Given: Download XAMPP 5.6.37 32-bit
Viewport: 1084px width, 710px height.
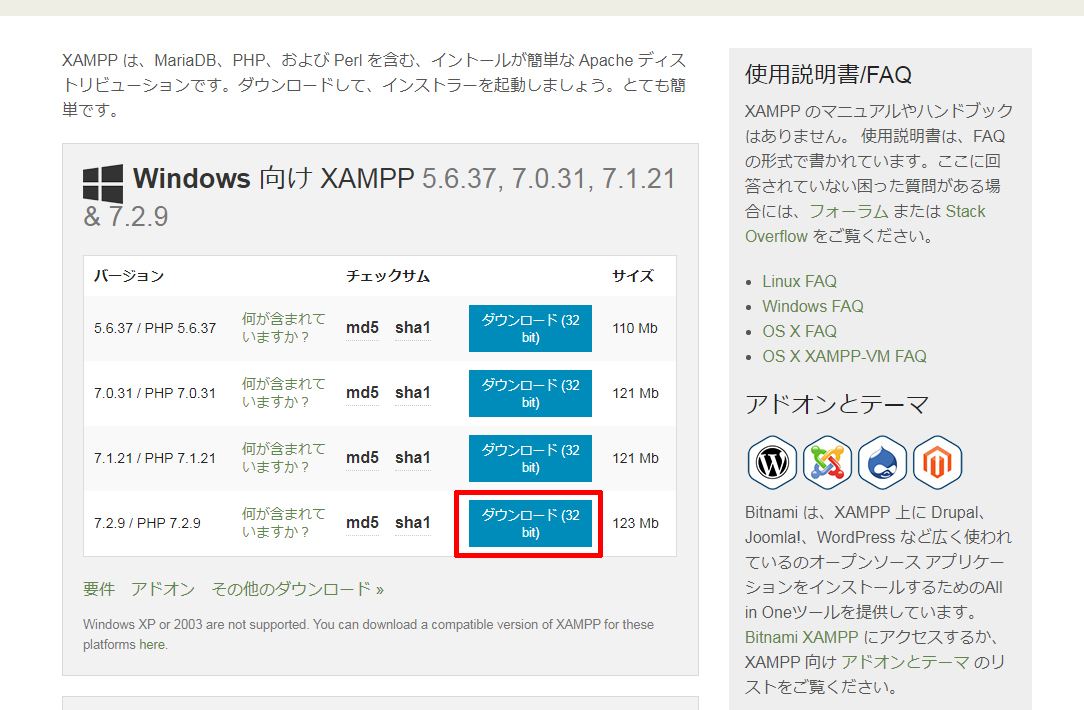Looking at the screenshot, I should [530, 329].
